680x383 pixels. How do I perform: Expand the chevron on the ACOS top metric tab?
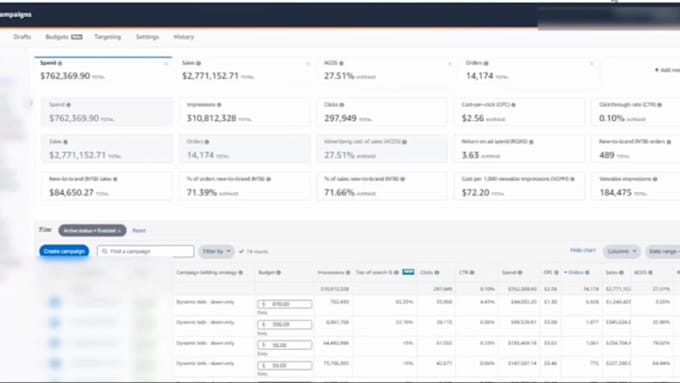pos(450,64)
